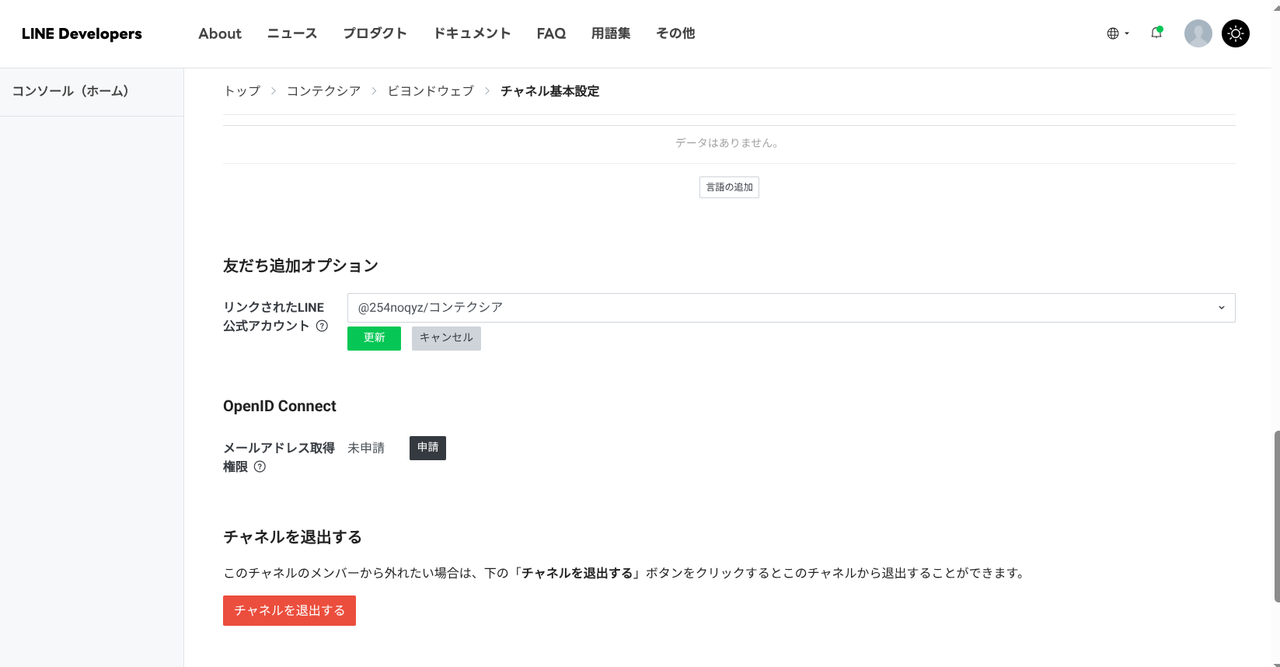Go to LINE Developers home logo
1280x667 pixels.
[x=82, y=34]
